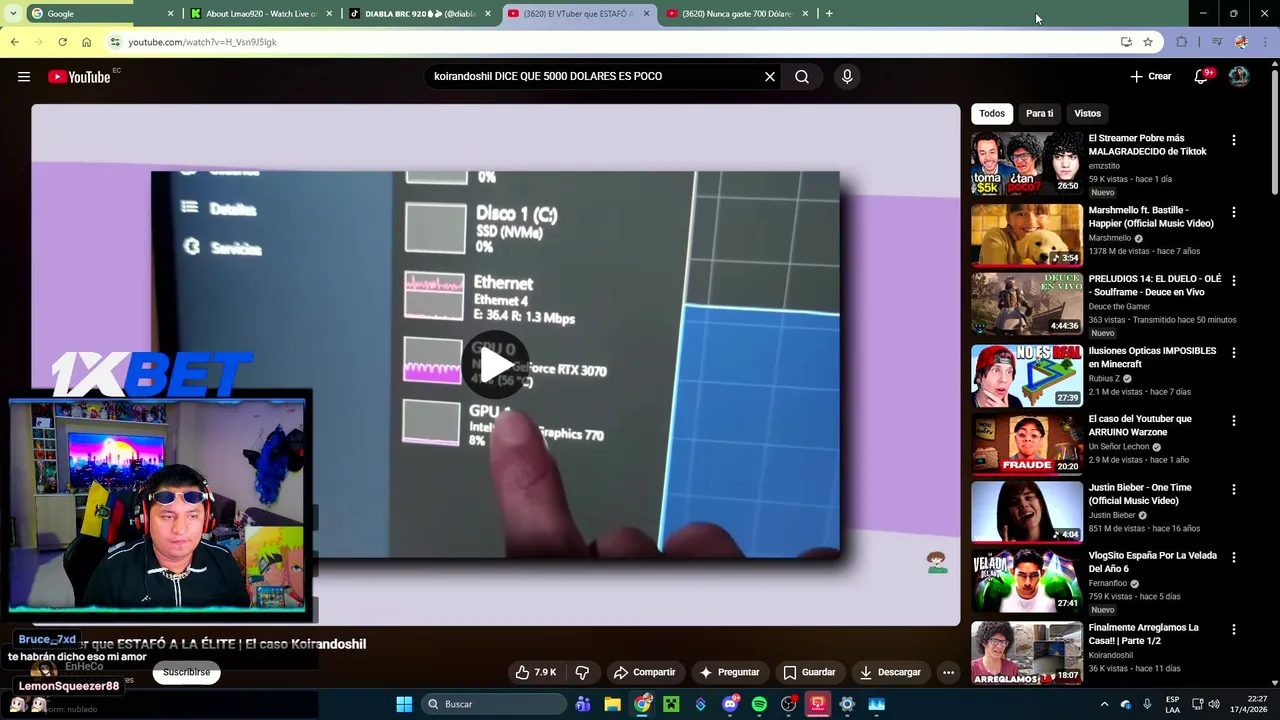
Task: Open the YouTube account avatar menu
Action: 1239,77
